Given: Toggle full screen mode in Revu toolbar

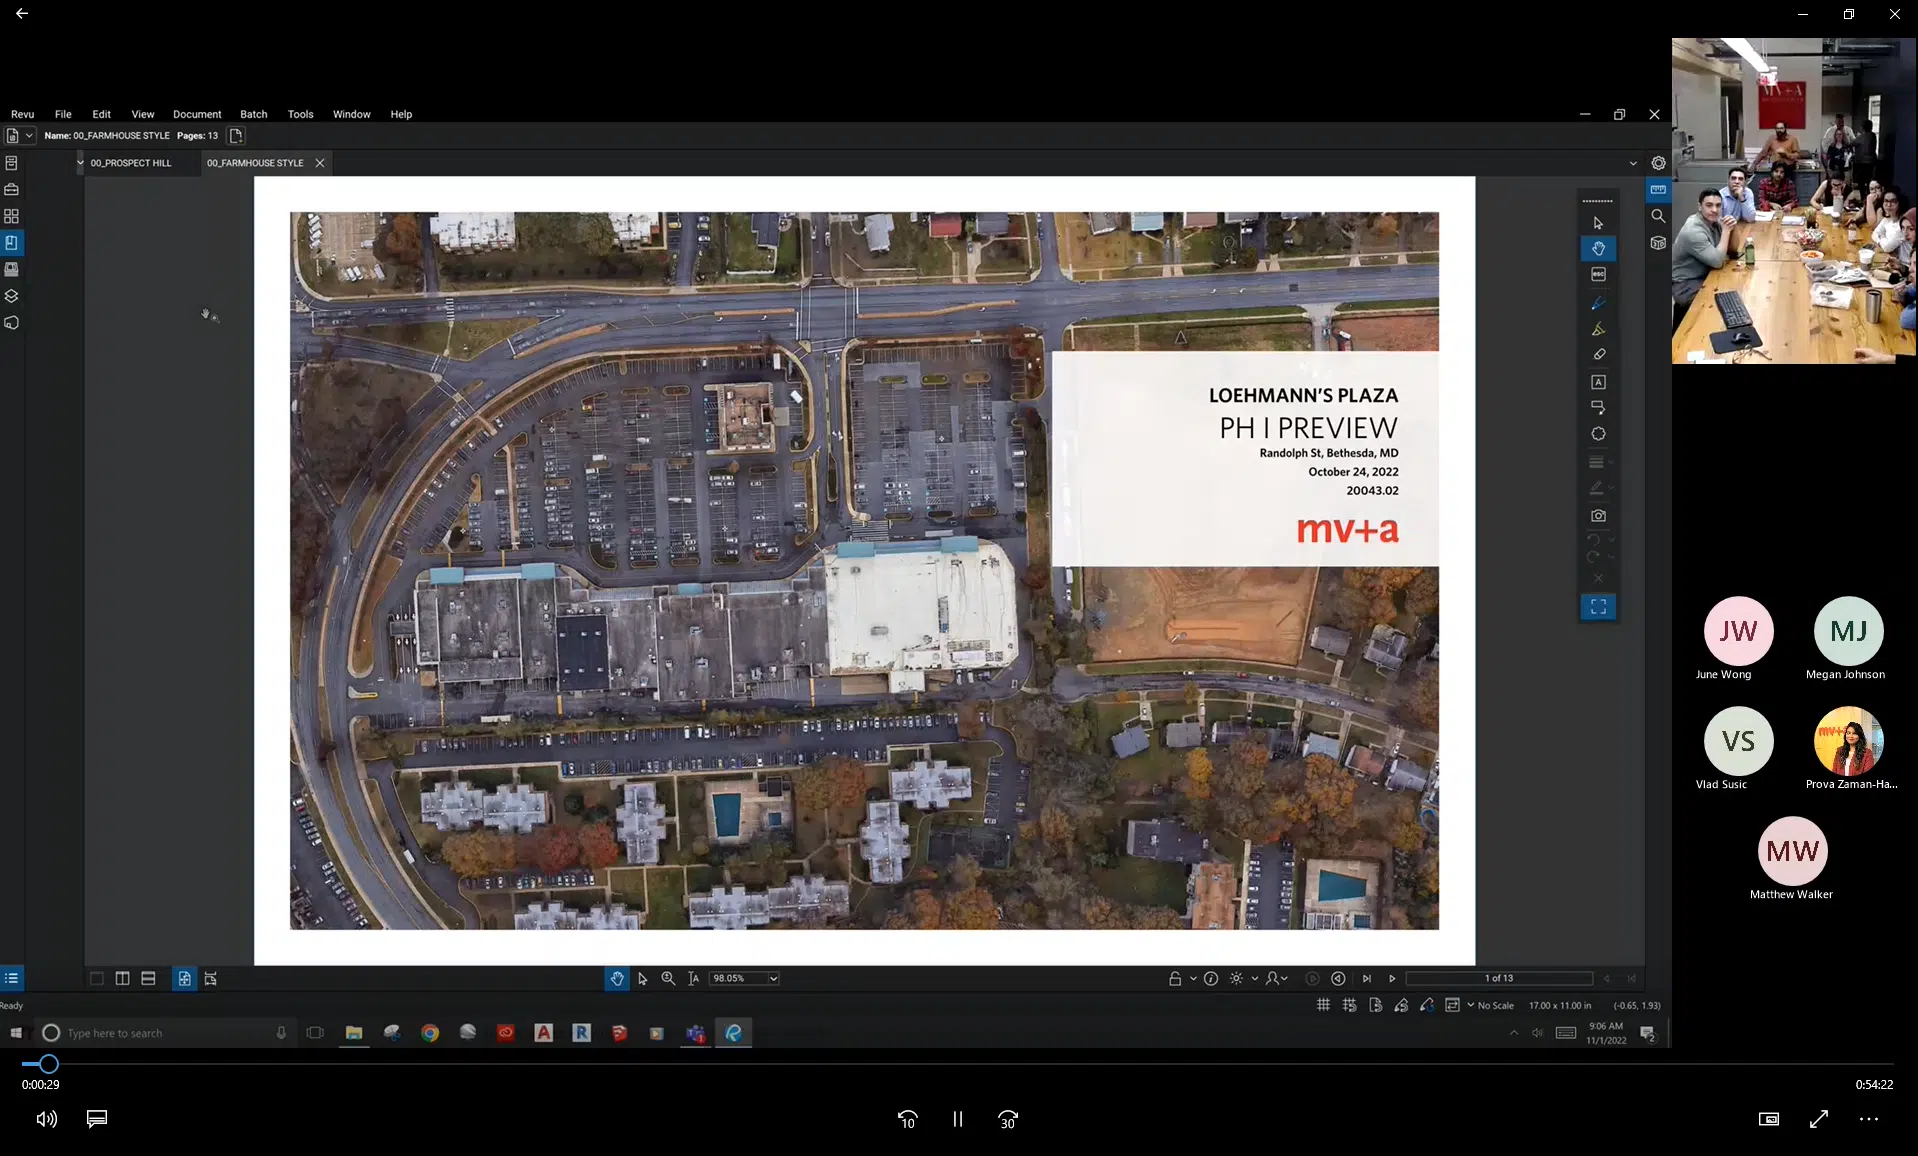Looking at the screenshot, I should (1598, 607).
